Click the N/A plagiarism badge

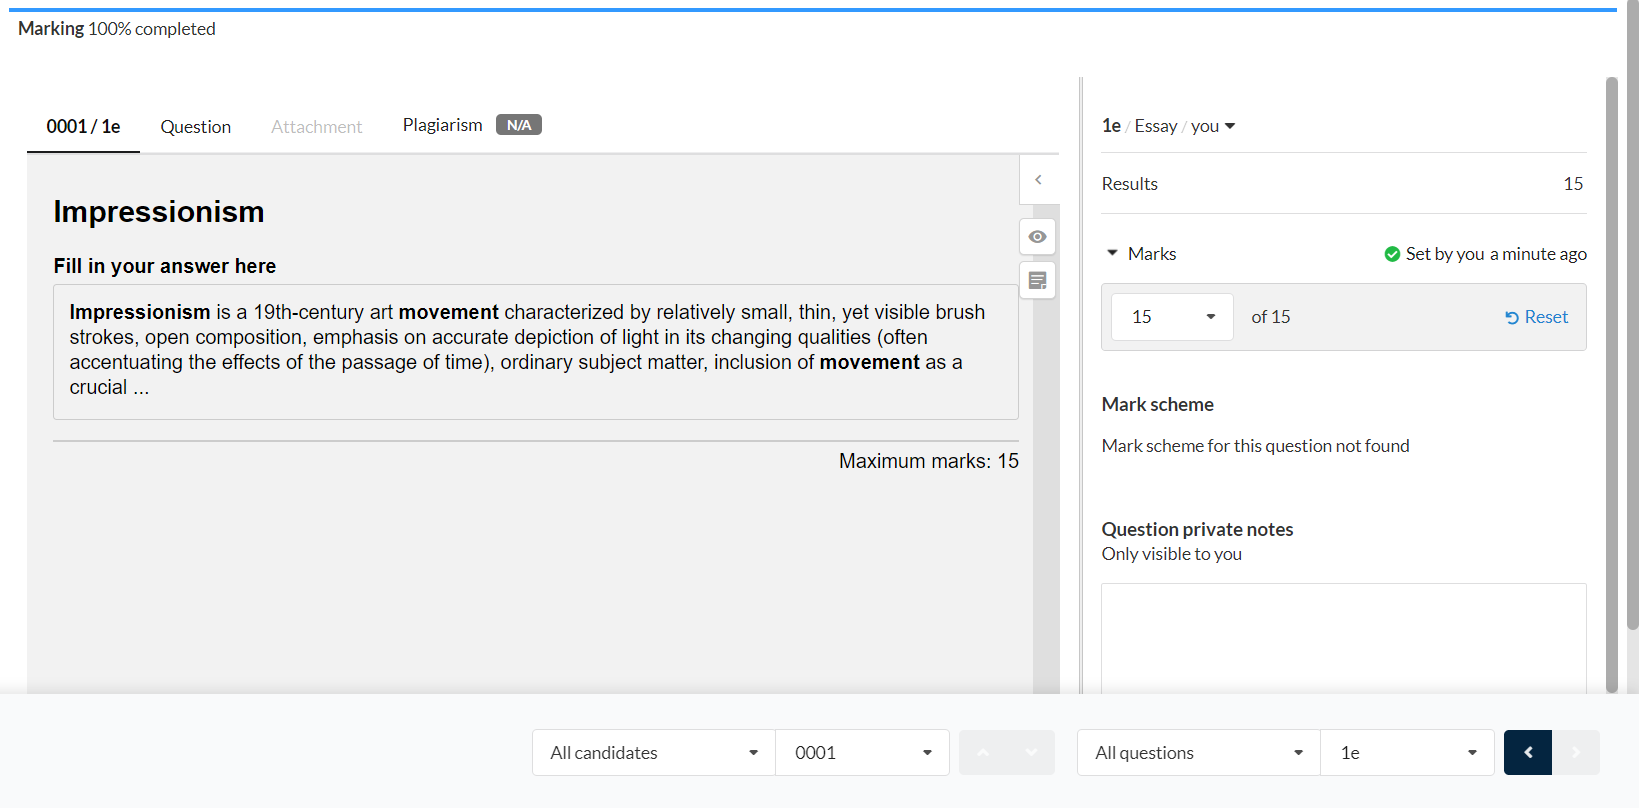[519, 125]
